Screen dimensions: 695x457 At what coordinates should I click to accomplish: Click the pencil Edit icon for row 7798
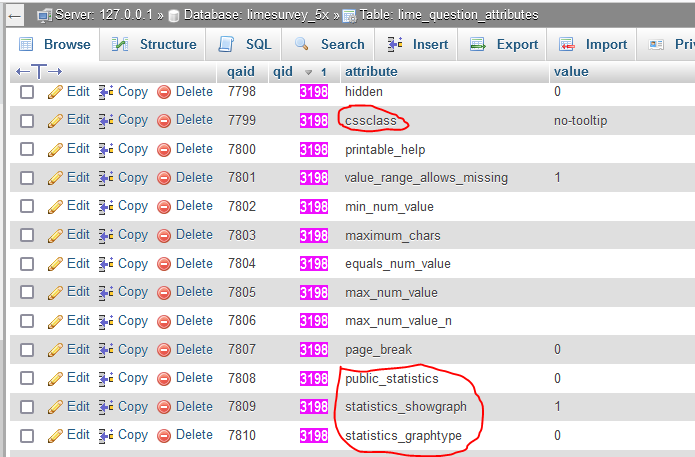pos(56,92)
